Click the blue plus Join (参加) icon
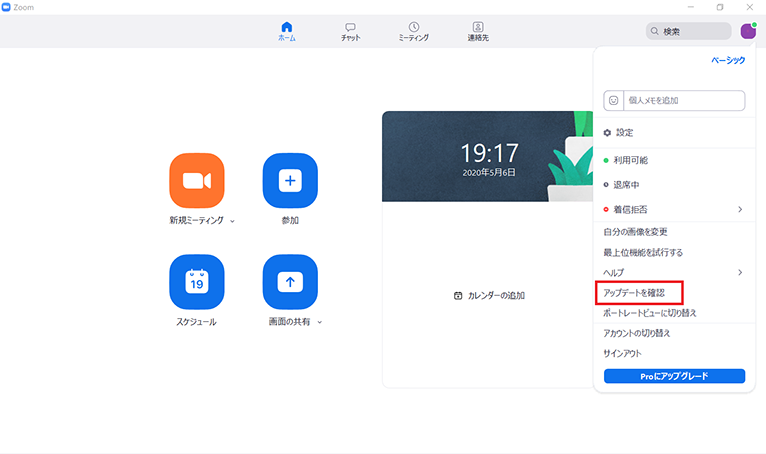This screenshot has width=766, height=454. (x=290, y=180)
